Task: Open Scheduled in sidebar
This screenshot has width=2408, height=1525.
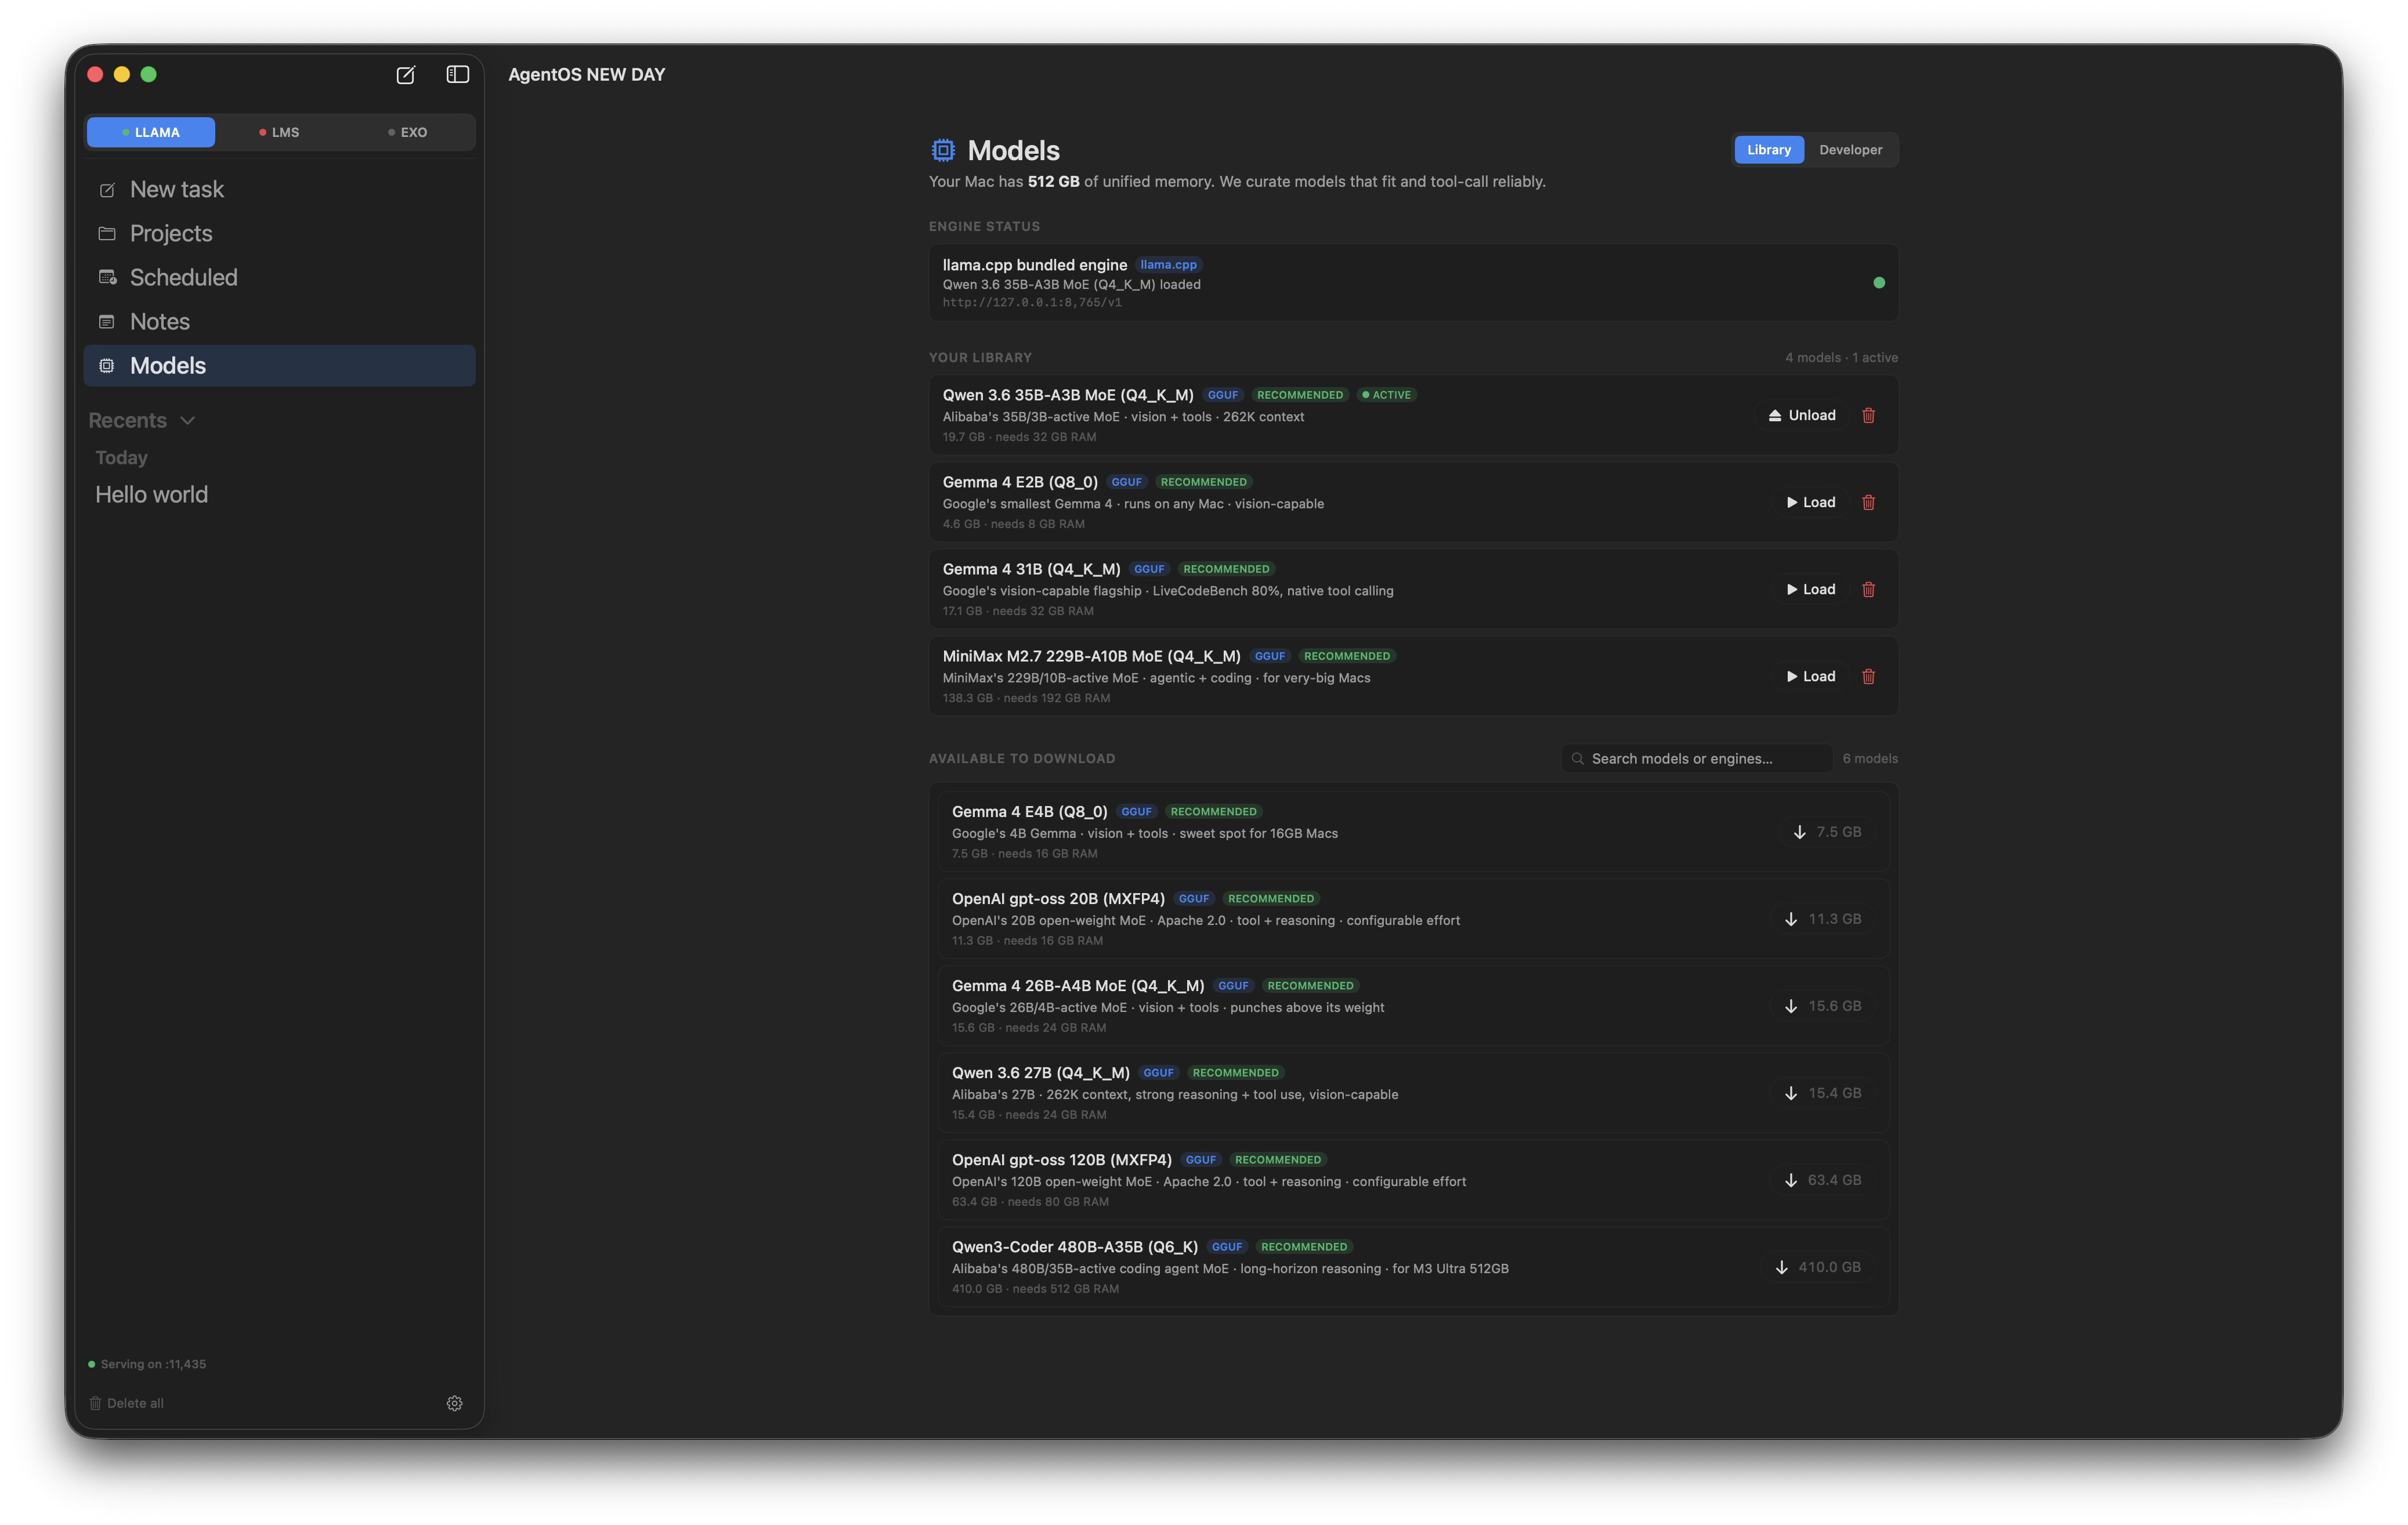Action: pos(279,277)
